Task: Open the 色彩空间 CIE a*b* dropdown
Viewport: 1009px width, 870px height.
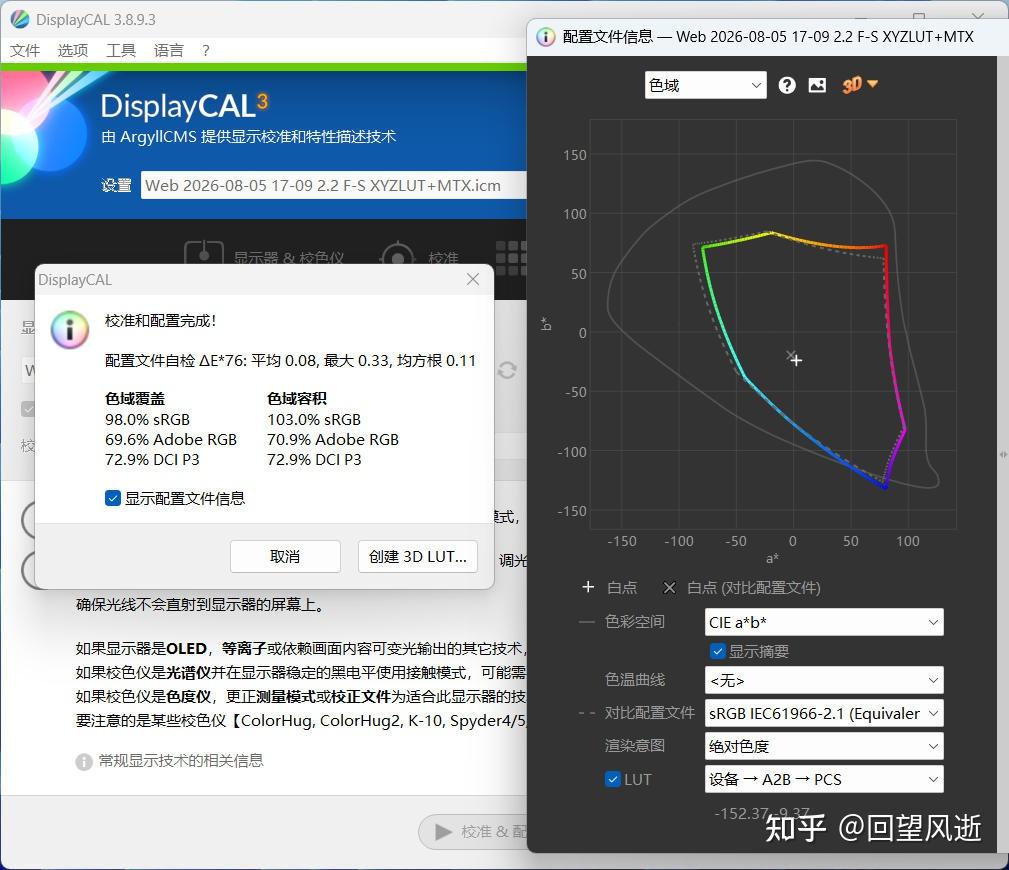Action: point(824,622)
